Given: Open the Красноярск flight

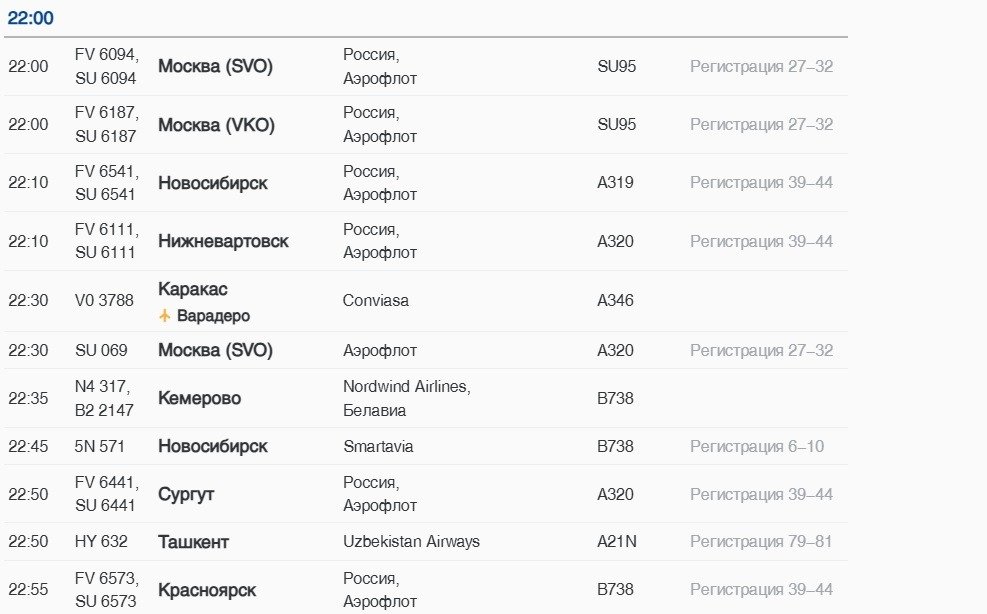Looking at the screenshot, I should (x=207, y=590).
